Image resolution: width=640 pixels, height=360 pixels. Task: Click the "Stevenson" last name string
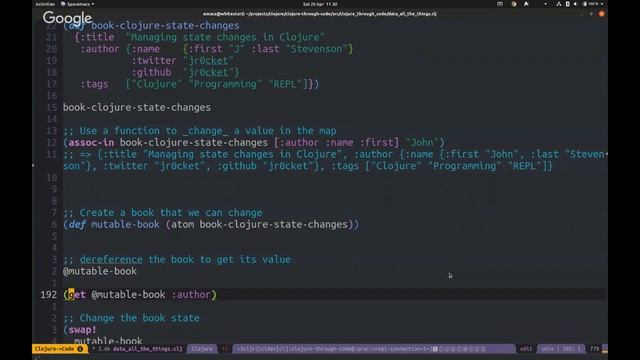click(316, 49)
